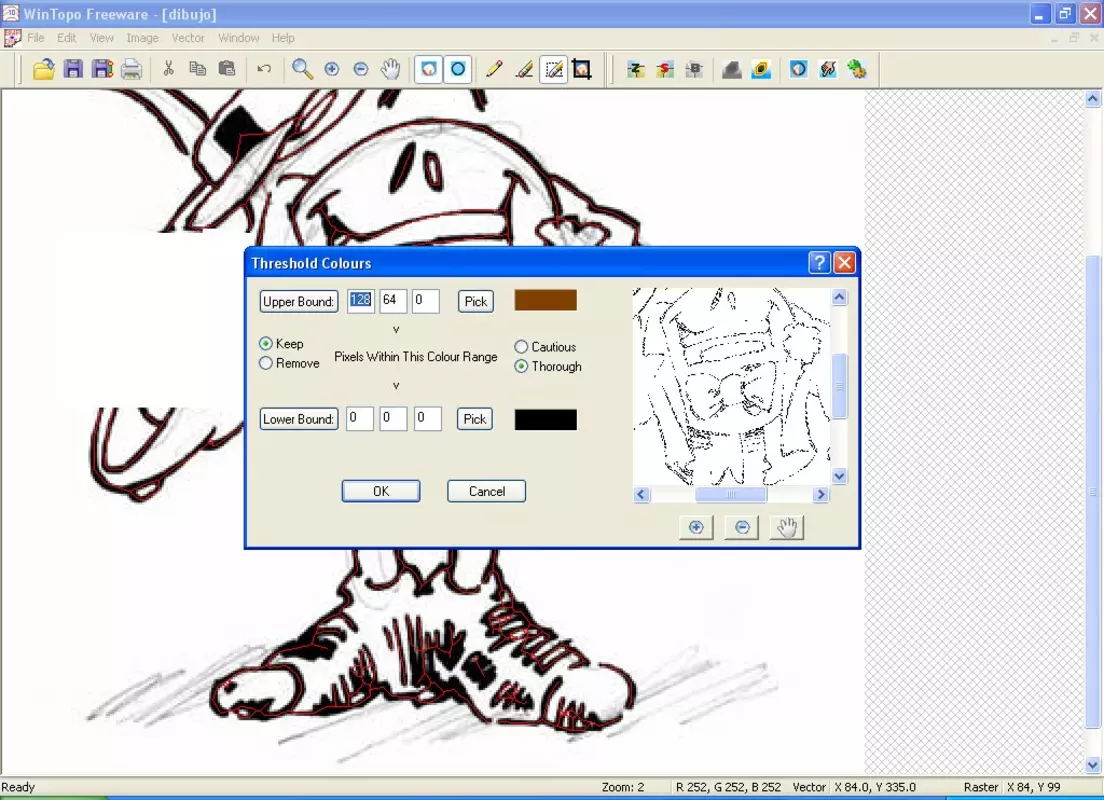Click the second floppy Save As icon
Screen dimensions: 1104x800
[x=103, y=69]
